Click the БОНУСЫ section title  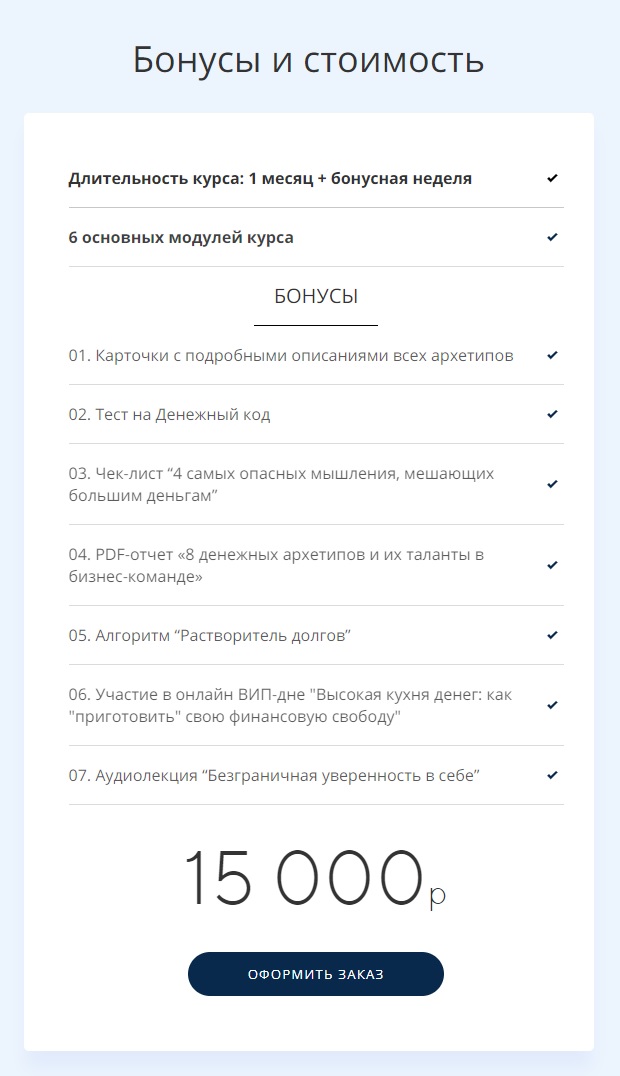pos(316,297)
